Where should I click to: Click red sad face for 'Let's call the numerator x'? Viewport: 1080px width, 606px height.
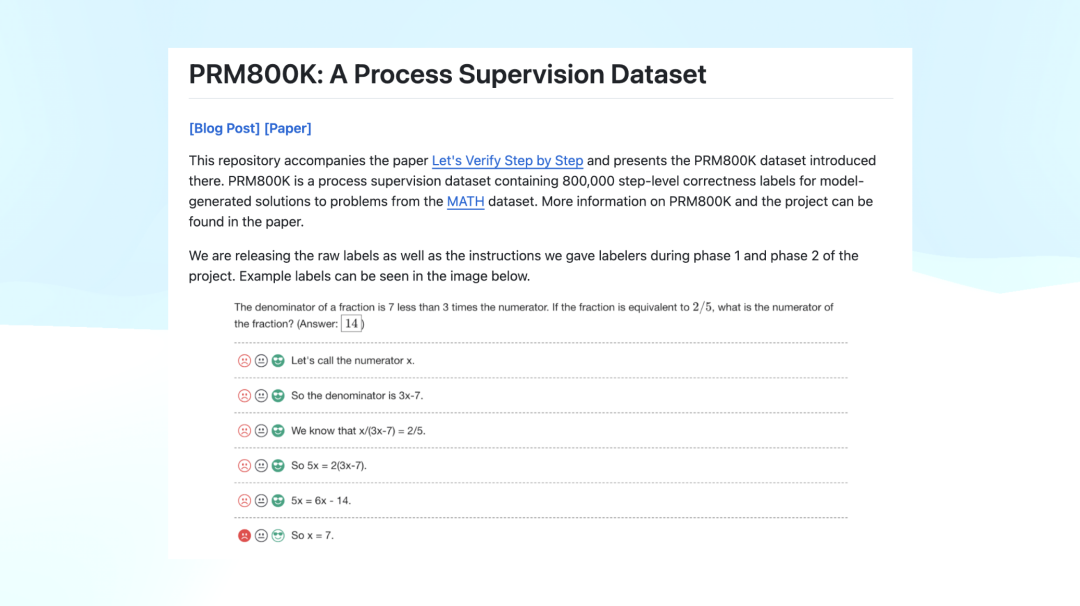(x=244, y=361)
